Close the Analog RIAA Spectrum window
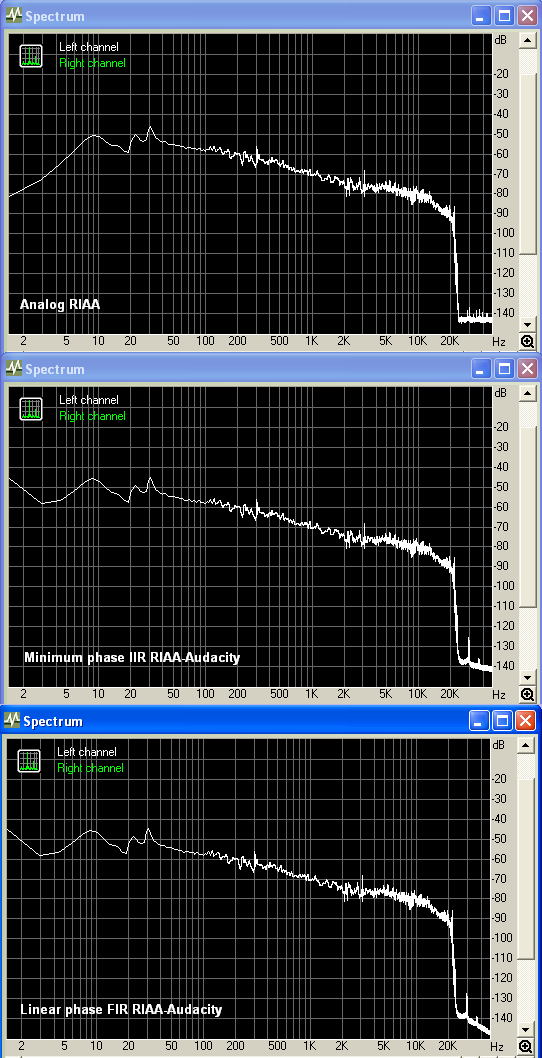Viewport: 542px width, 1058px height. (526, 16)
